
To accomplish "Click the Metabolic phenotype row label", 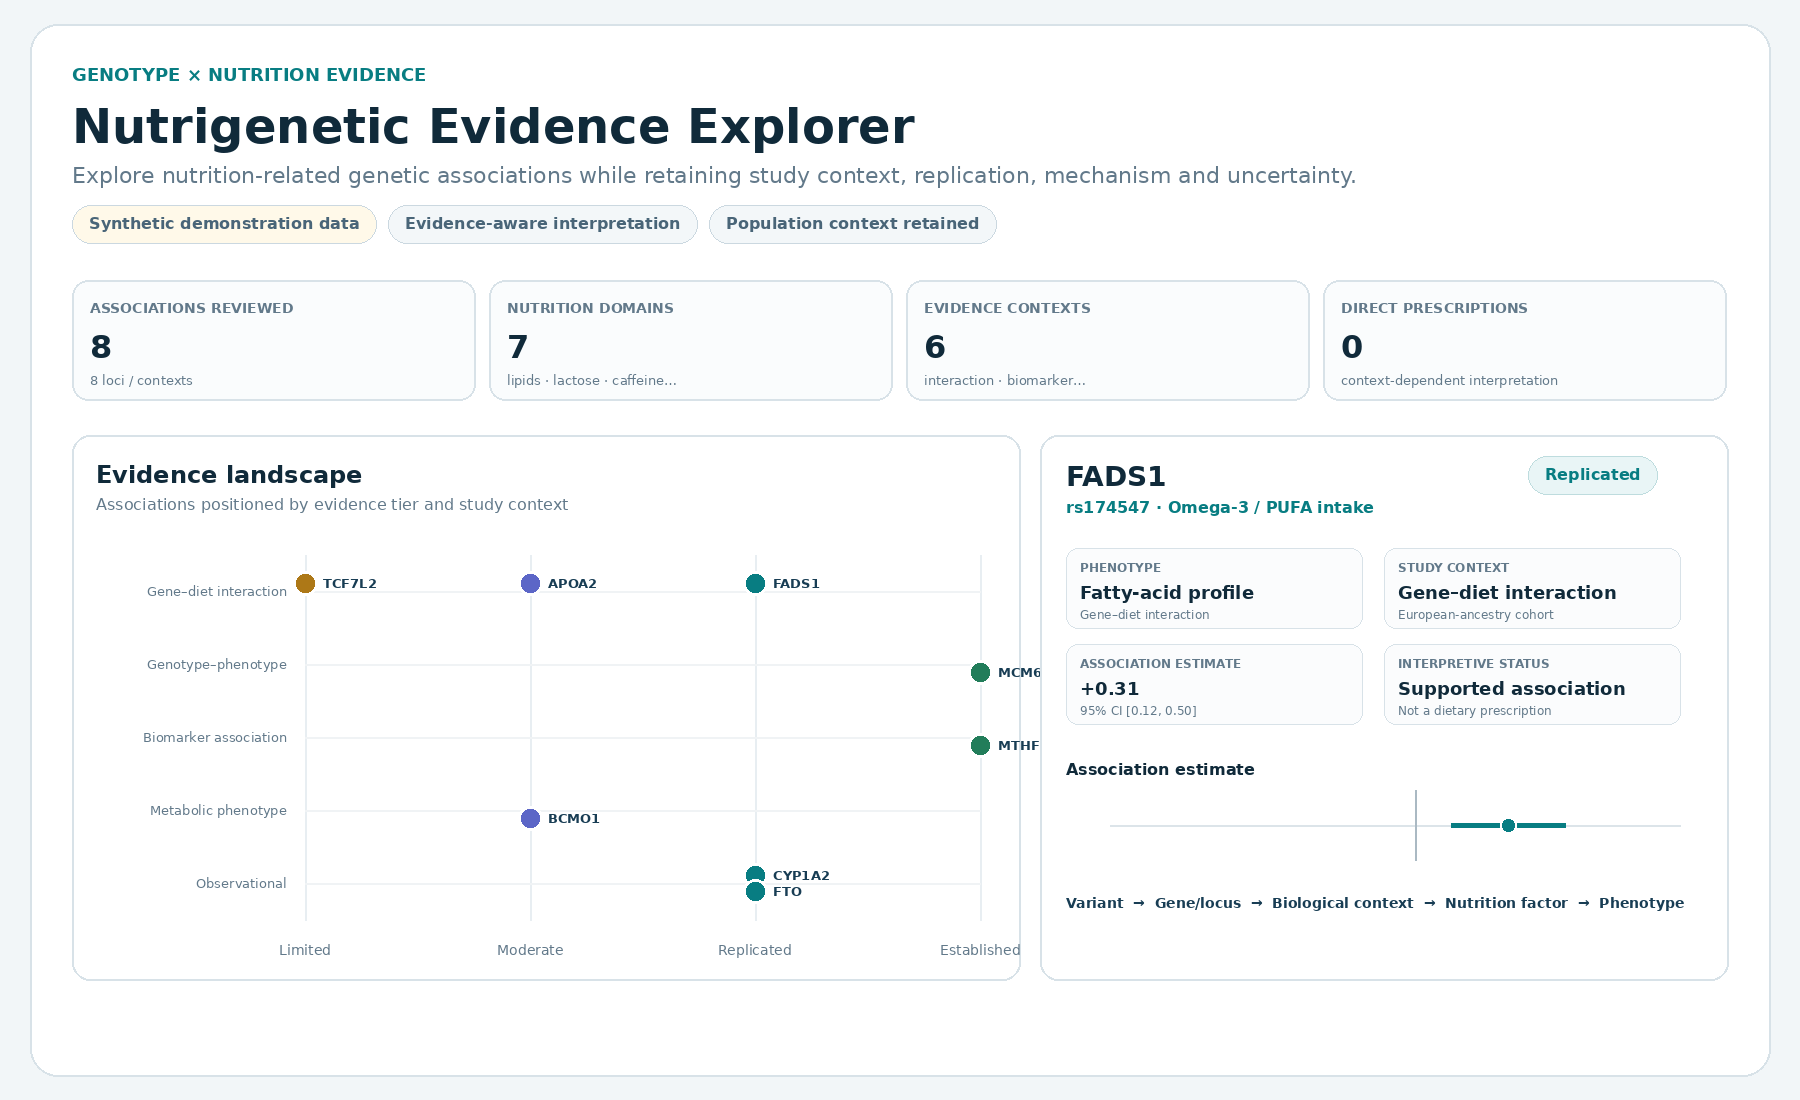I will (x=218, y=811).
